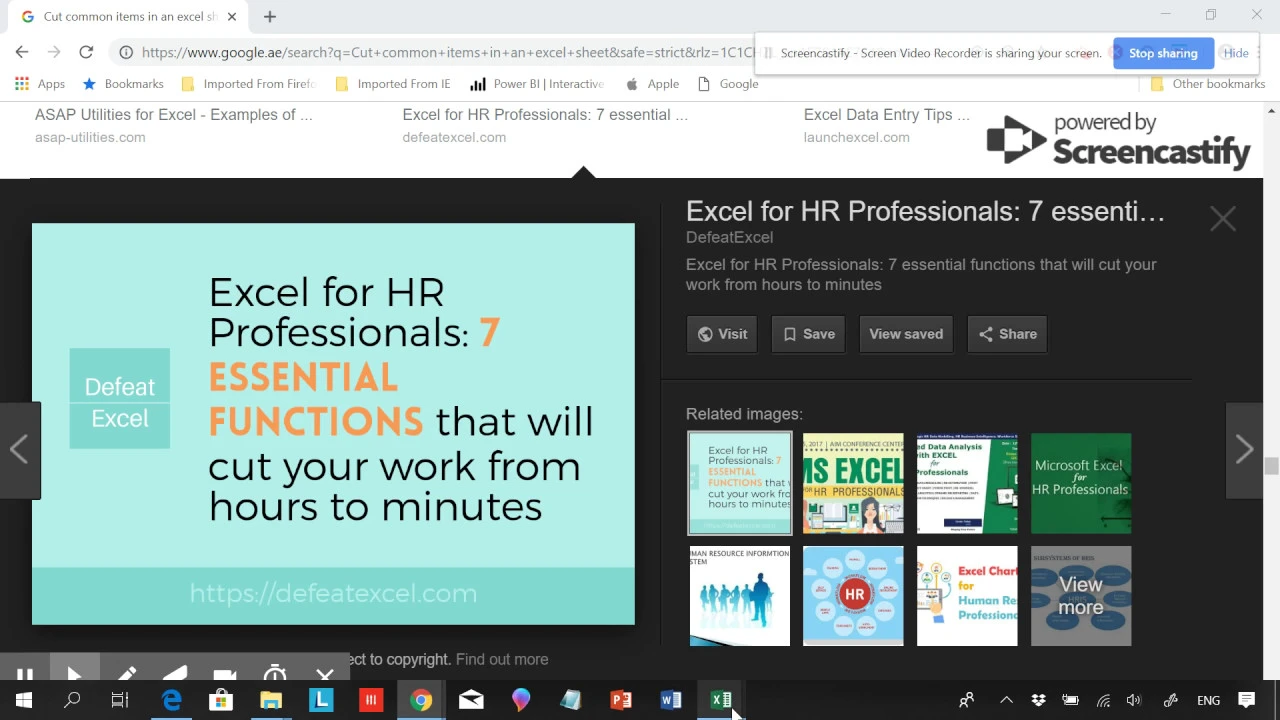This screenshot has width=1280, height=720.
Task: Switch to Google Chrome on the taskbar
Action: [421, 700]
